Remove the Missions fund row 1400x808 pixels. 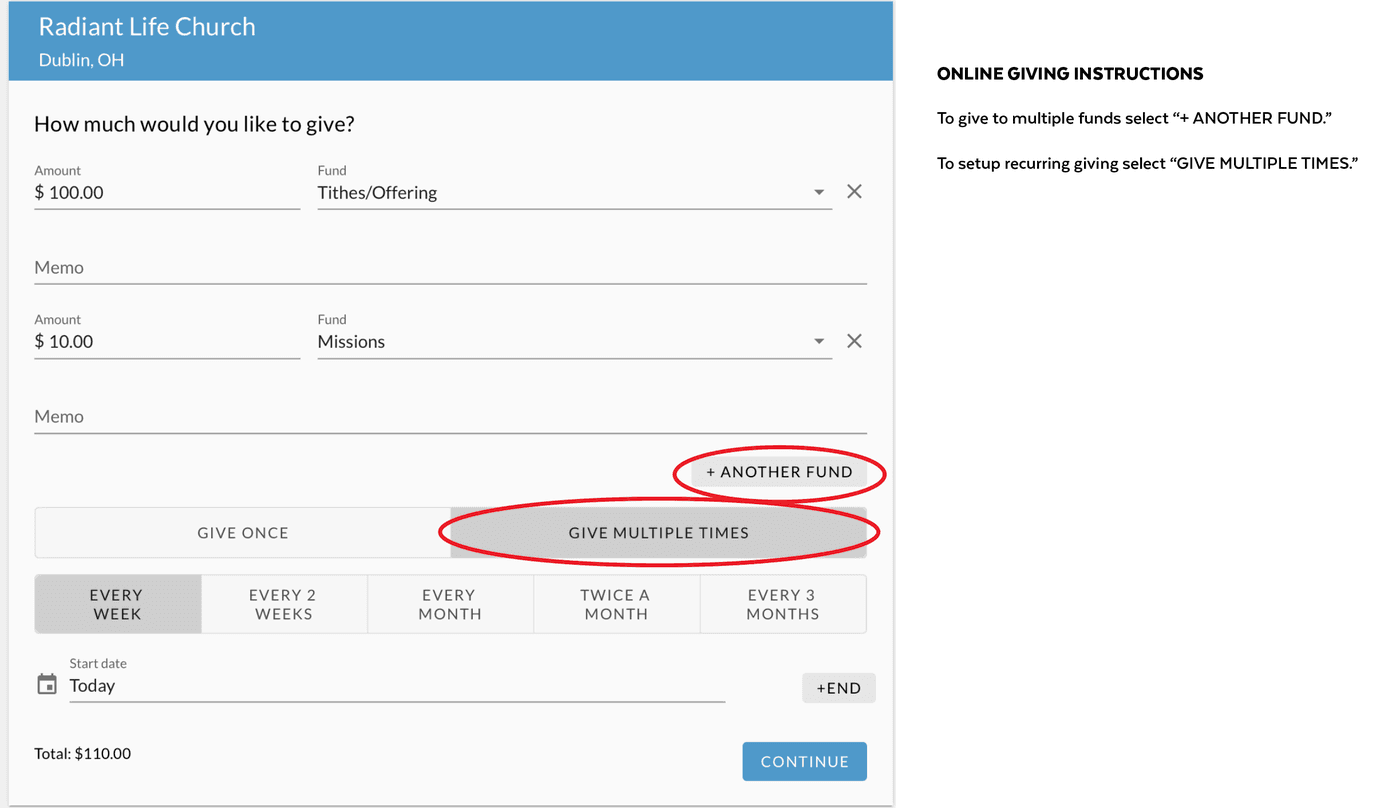click(x=854, y=341)
